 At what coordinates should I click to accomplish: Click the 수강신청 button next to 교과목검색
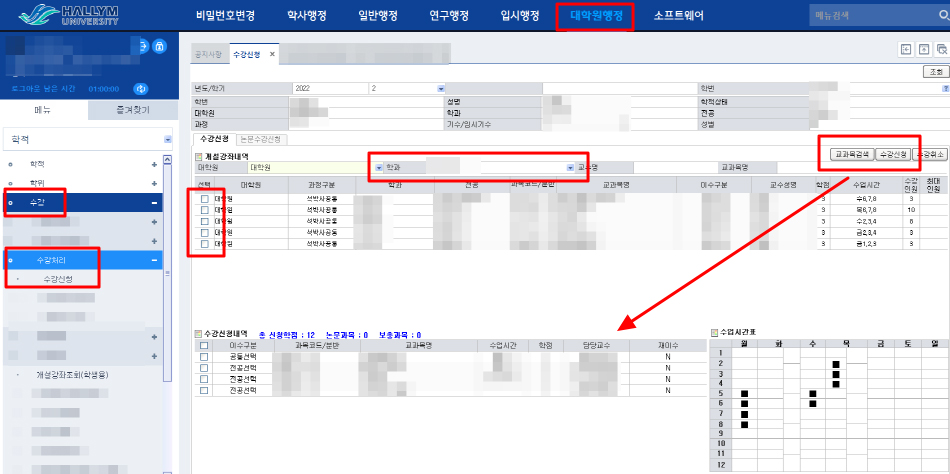tap(892, 154)
